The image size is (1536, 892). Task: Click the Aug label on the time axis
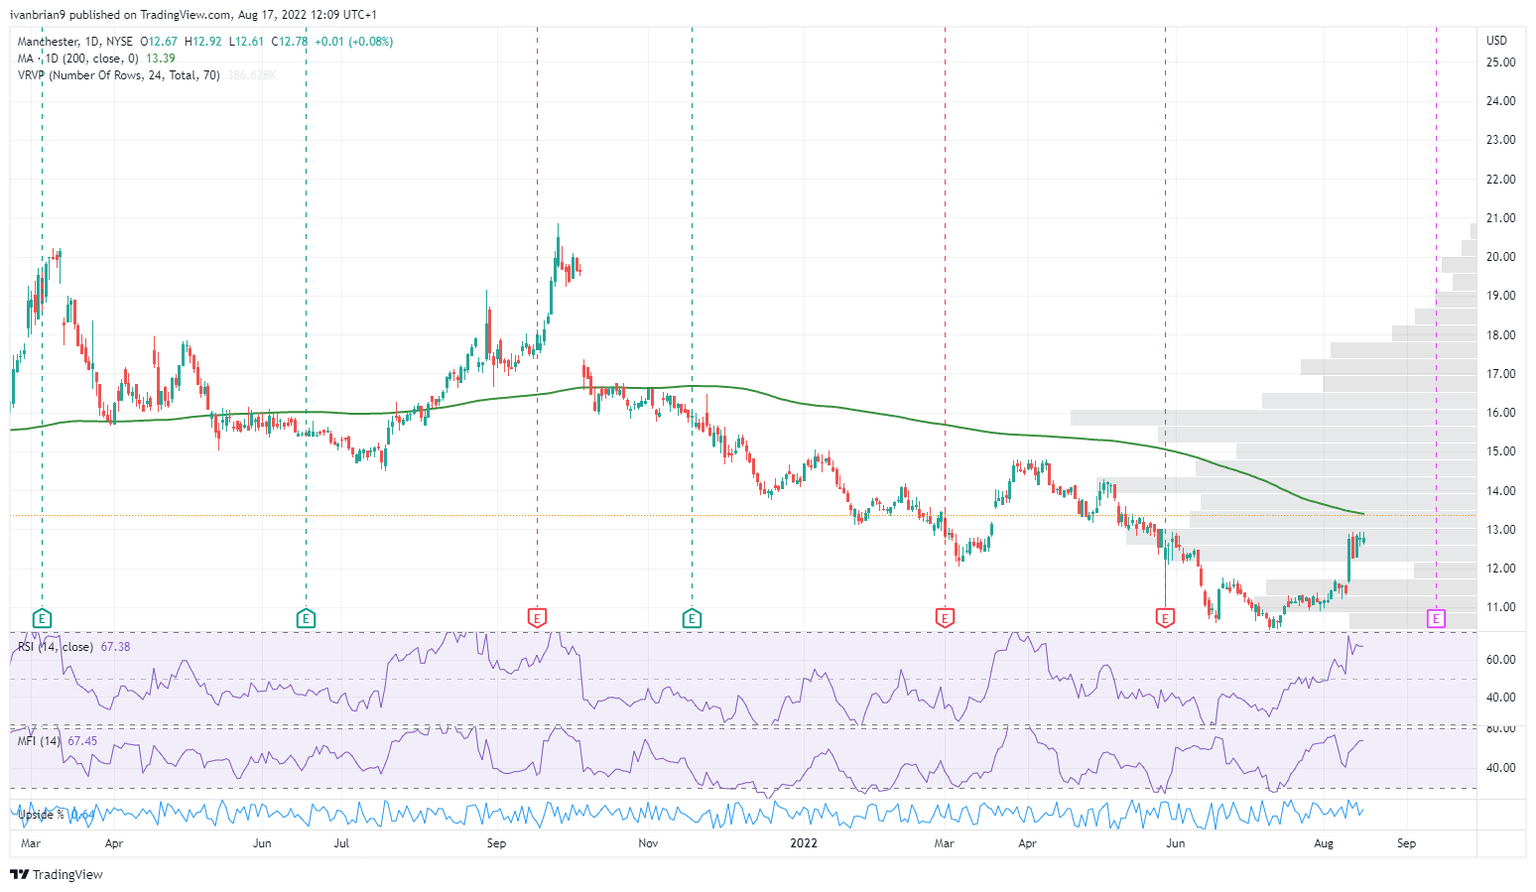1325,843
